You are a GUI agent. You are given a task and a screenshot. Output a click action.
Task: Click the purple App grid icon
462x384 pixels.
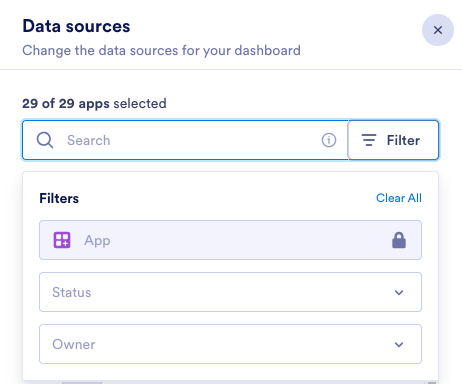click(x=62, y=240)
